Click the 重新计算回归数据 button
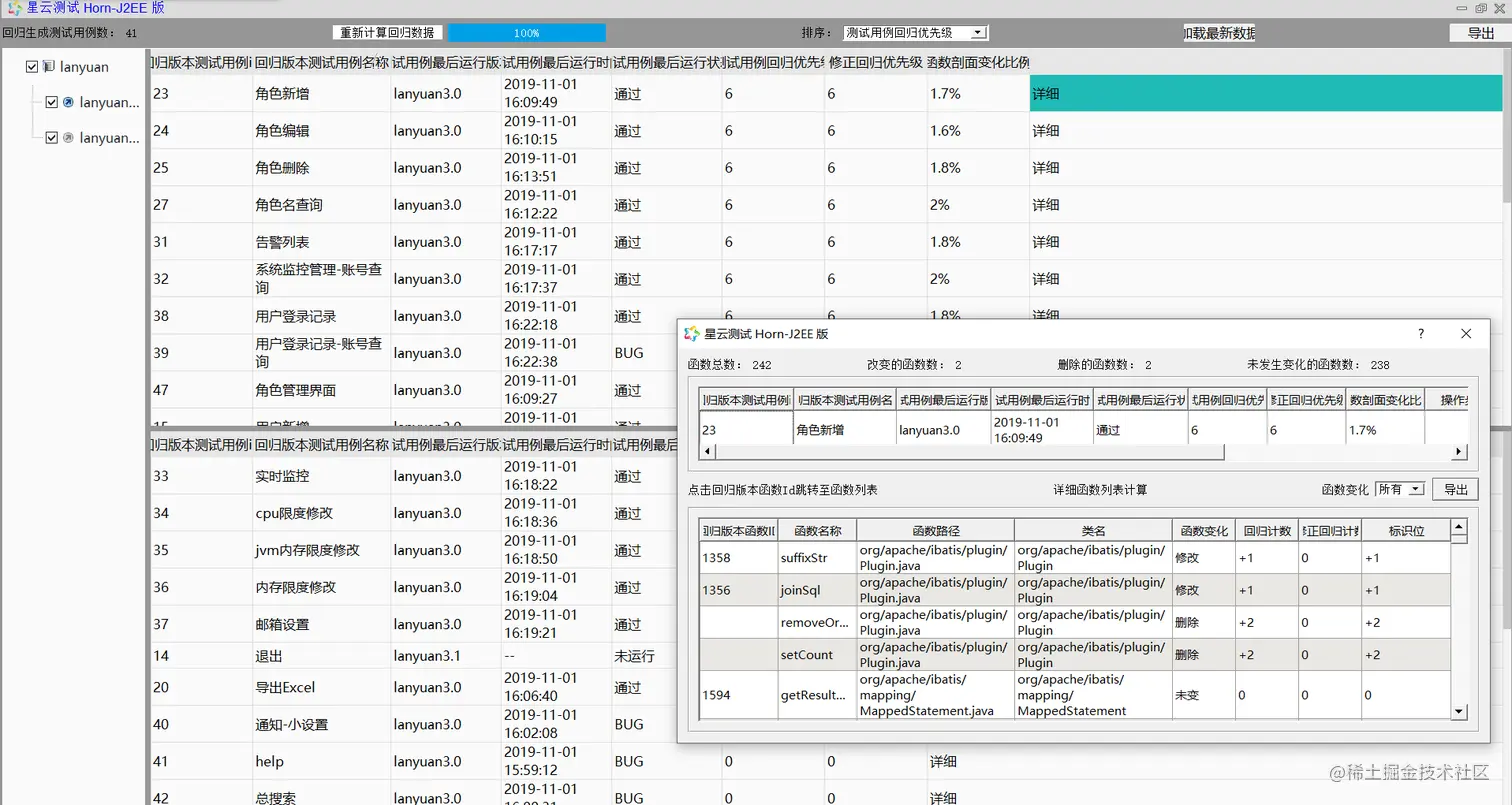The height and width of the screenshot is (805, 1512). pyautogui.click(x=388, y=33)
